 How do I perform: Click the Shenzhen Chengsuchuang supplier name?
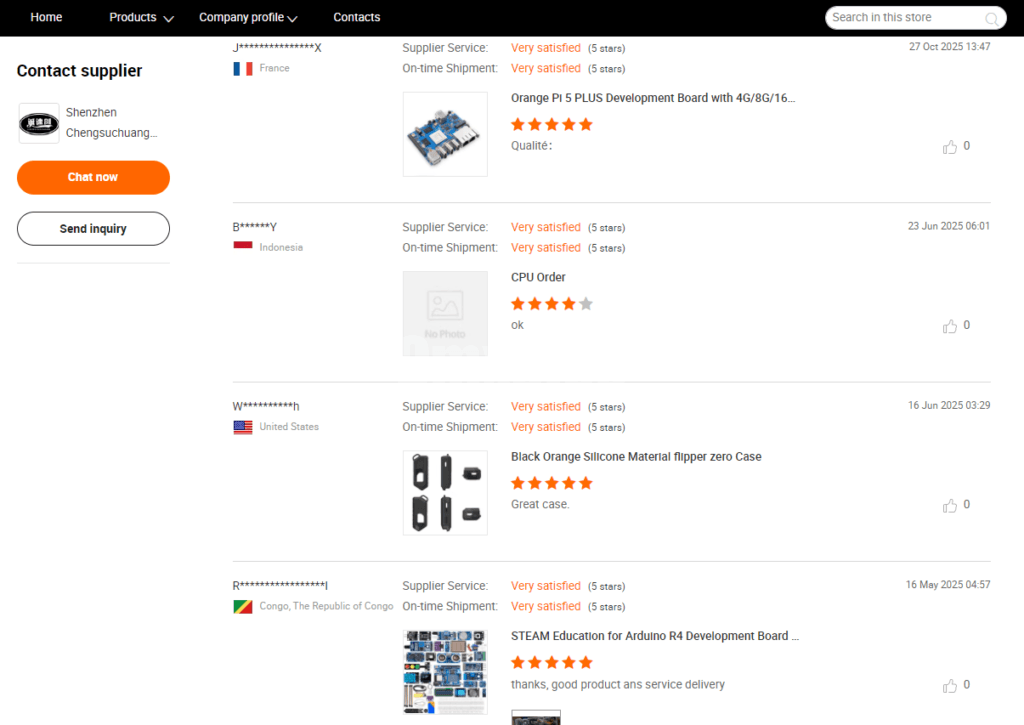(111, 122)
